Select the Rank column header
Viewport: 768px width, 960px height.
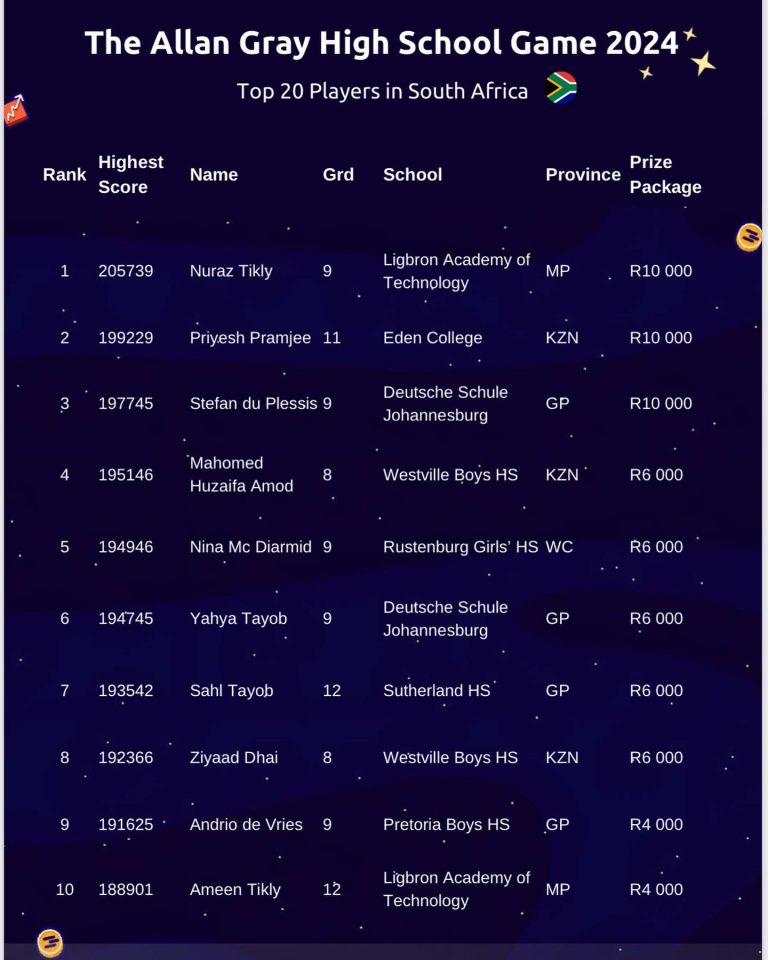tap(65, 174)
